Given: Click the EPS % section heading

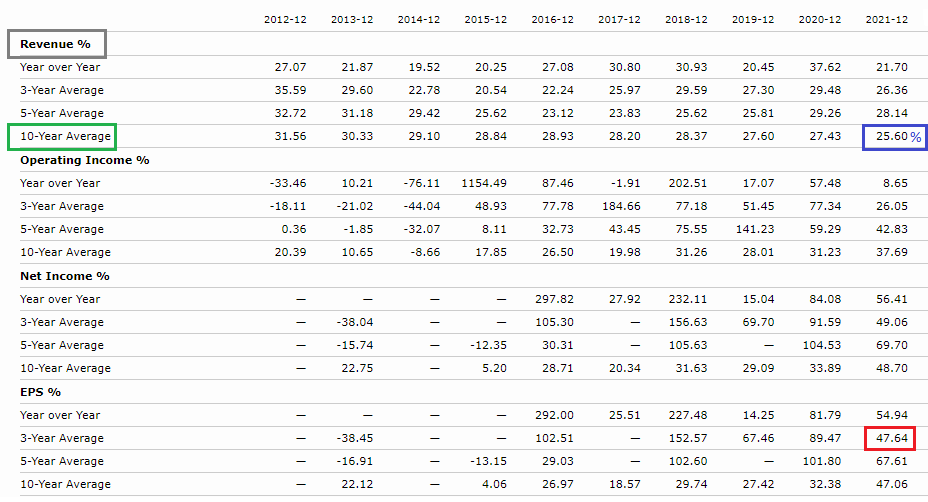Looking at the screenshot, I should [40, 392].
